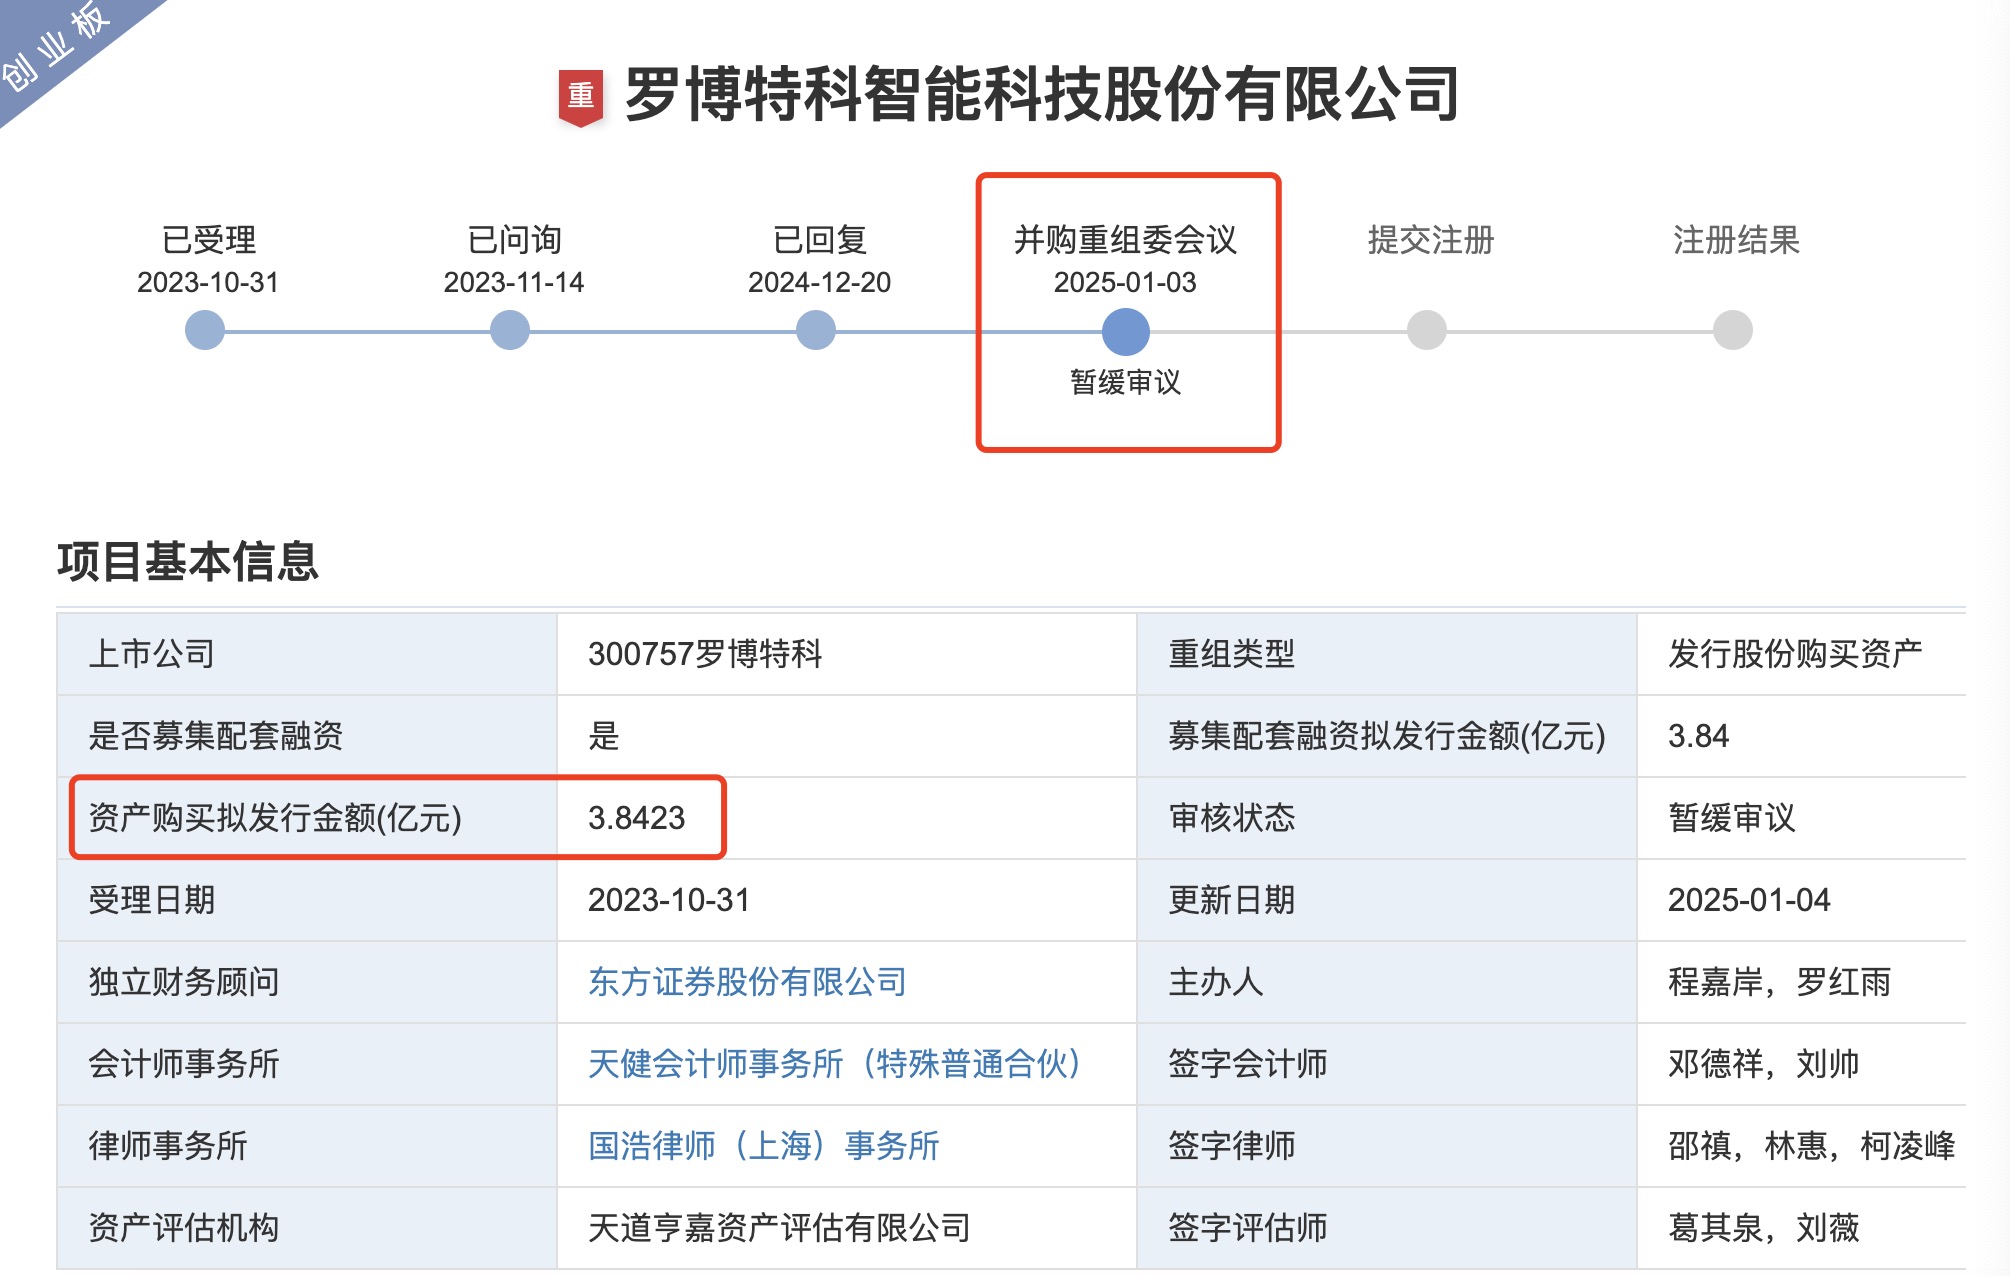Click the company title 罗博特科智能科技股份有限公司

pyautogui.click(x=1041, y=95)
